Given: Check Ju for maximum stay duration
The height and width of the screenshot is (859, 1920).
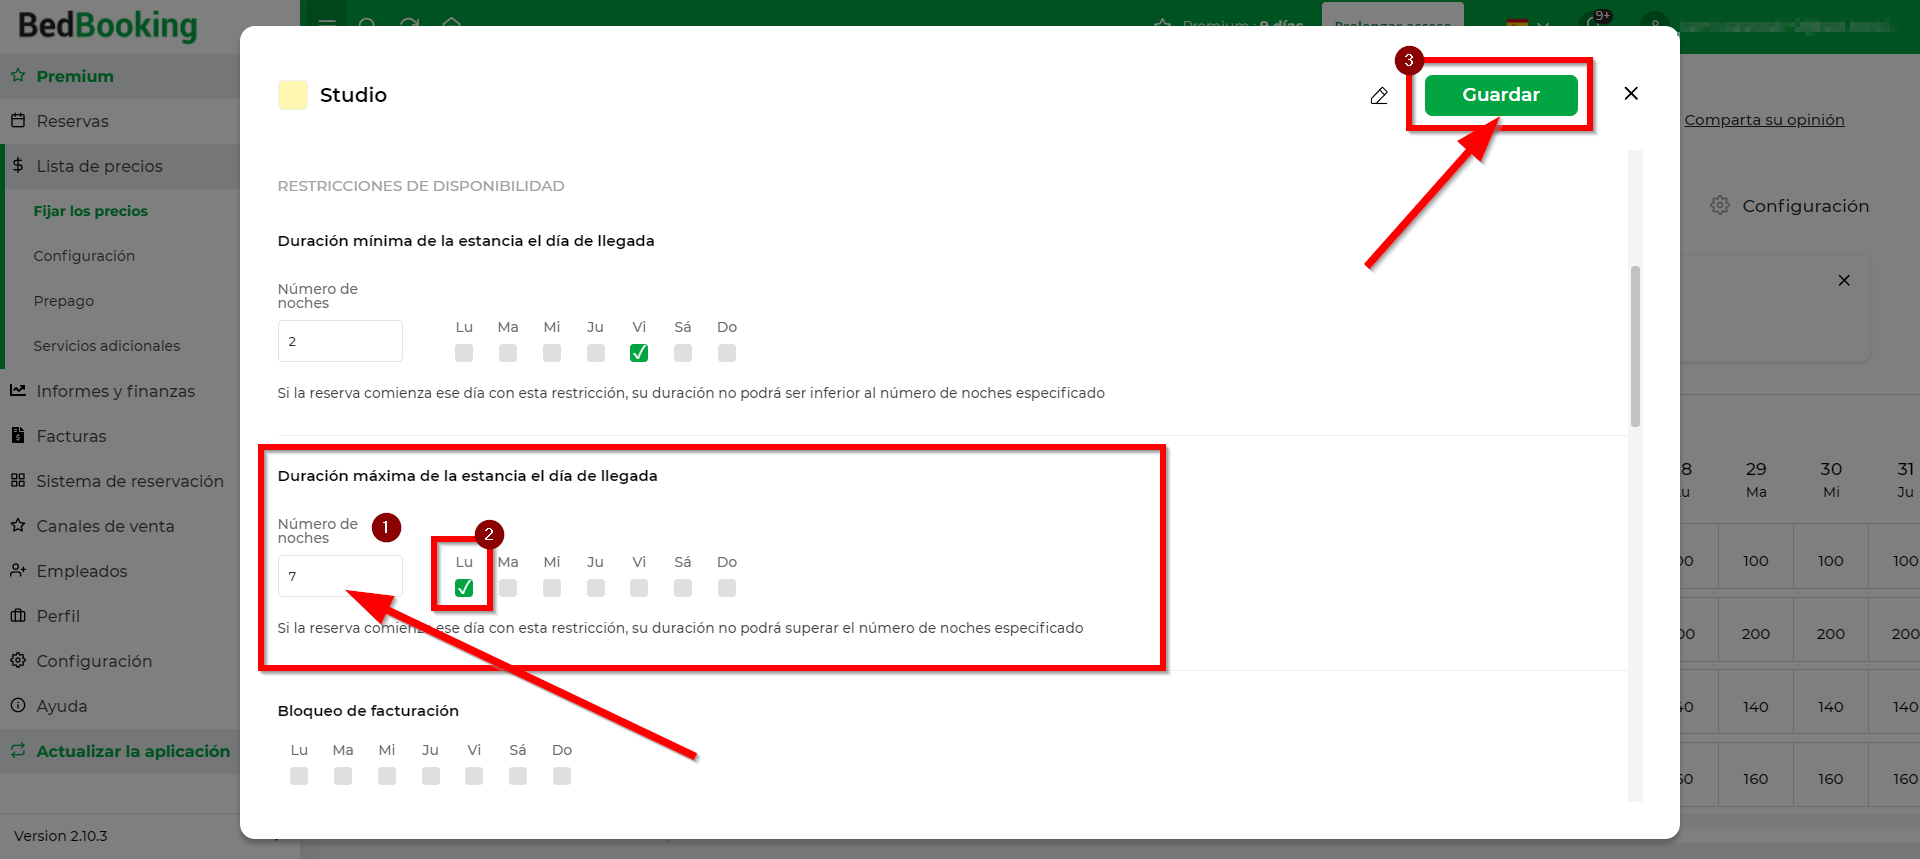Looking at the screenshot, I should (x=596, y=588).
